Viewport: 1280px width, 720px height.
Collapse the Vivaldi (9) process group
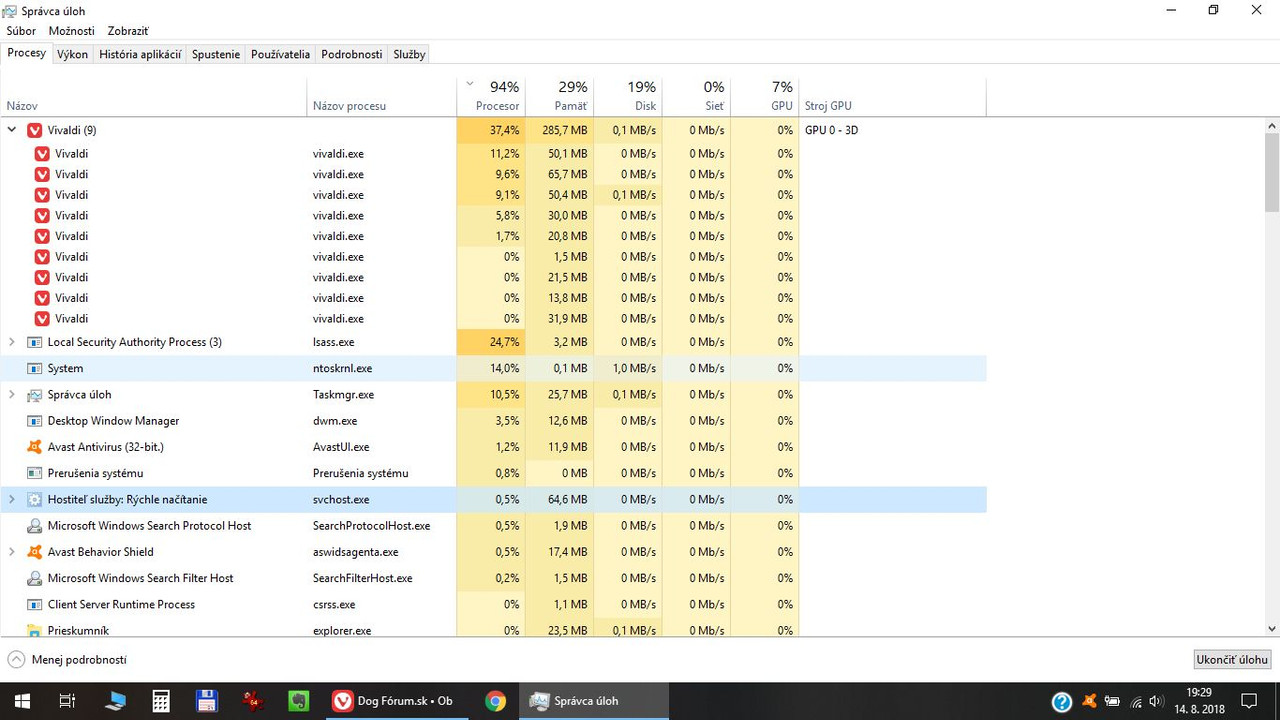tap(12, 130)
